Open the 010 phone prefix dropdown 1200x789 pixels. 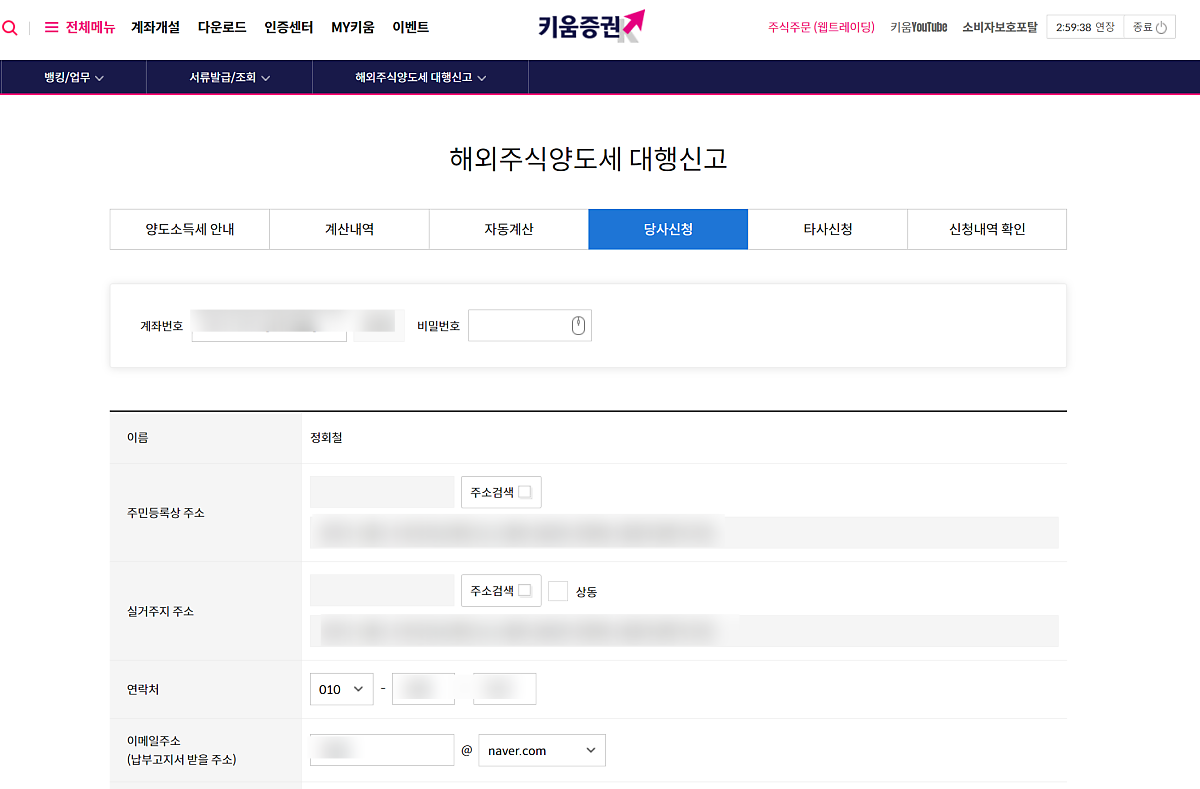[x=342, y=689]
